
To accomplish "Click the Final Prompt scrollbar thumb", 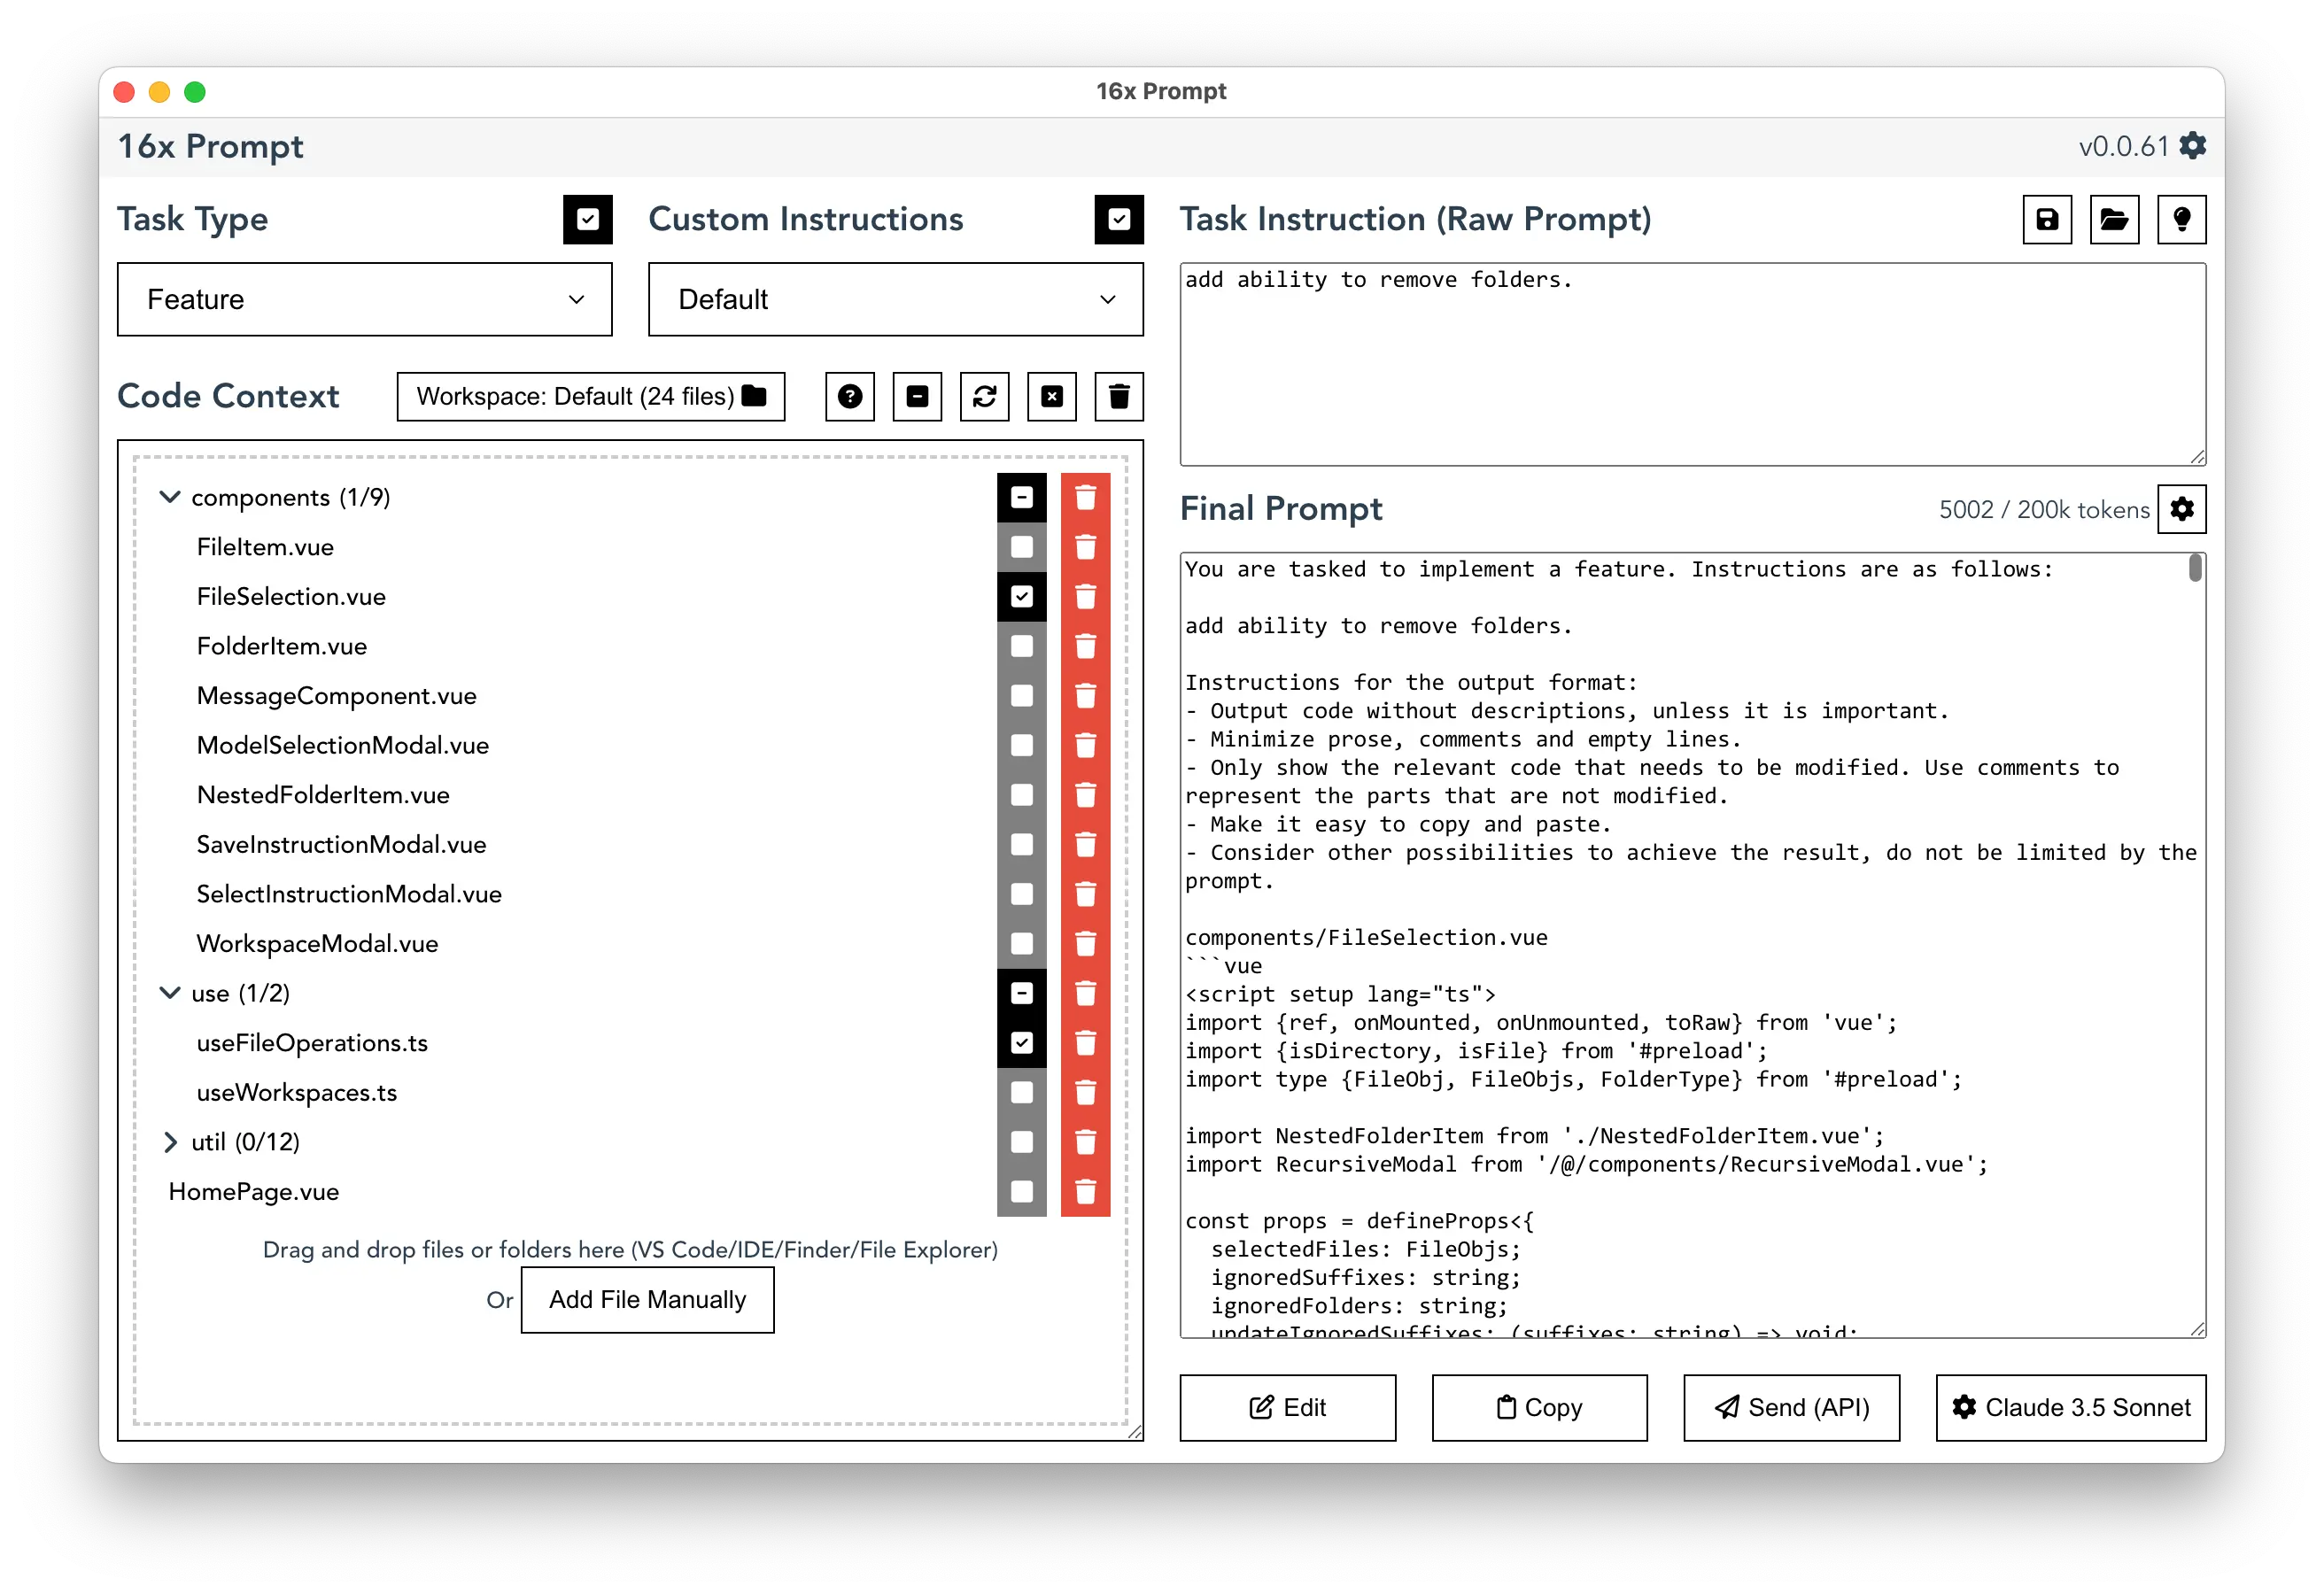I will pyautogui.click(x=2195, y=568).
